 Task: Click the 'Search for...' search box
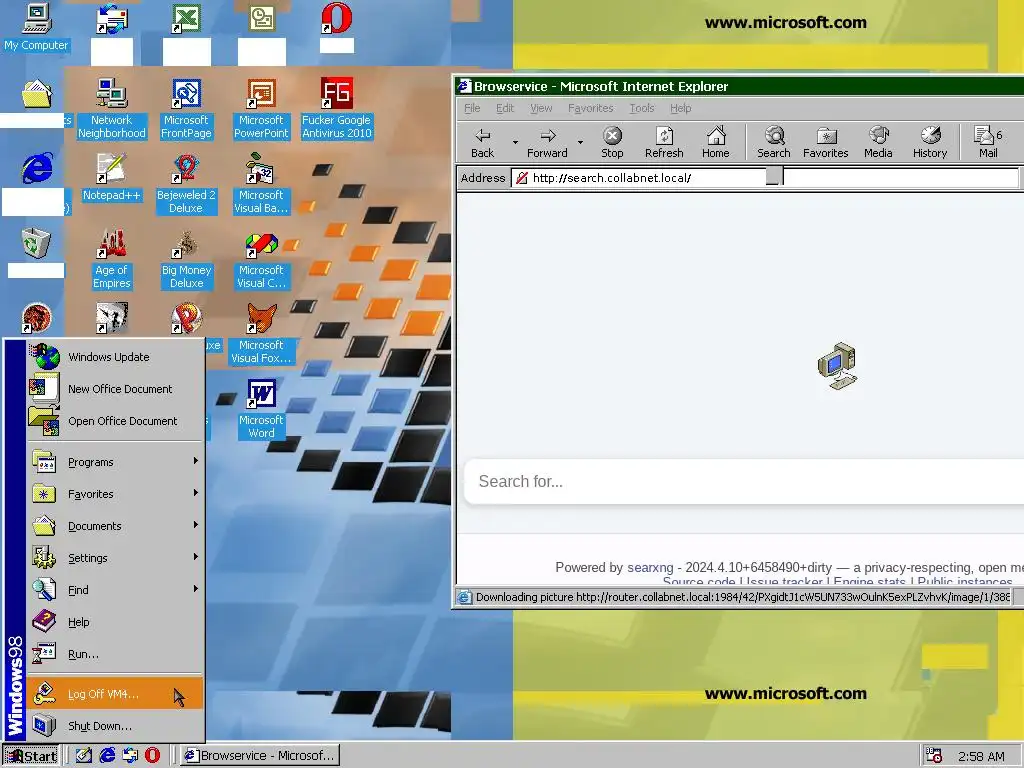click(x=744, y=481)
